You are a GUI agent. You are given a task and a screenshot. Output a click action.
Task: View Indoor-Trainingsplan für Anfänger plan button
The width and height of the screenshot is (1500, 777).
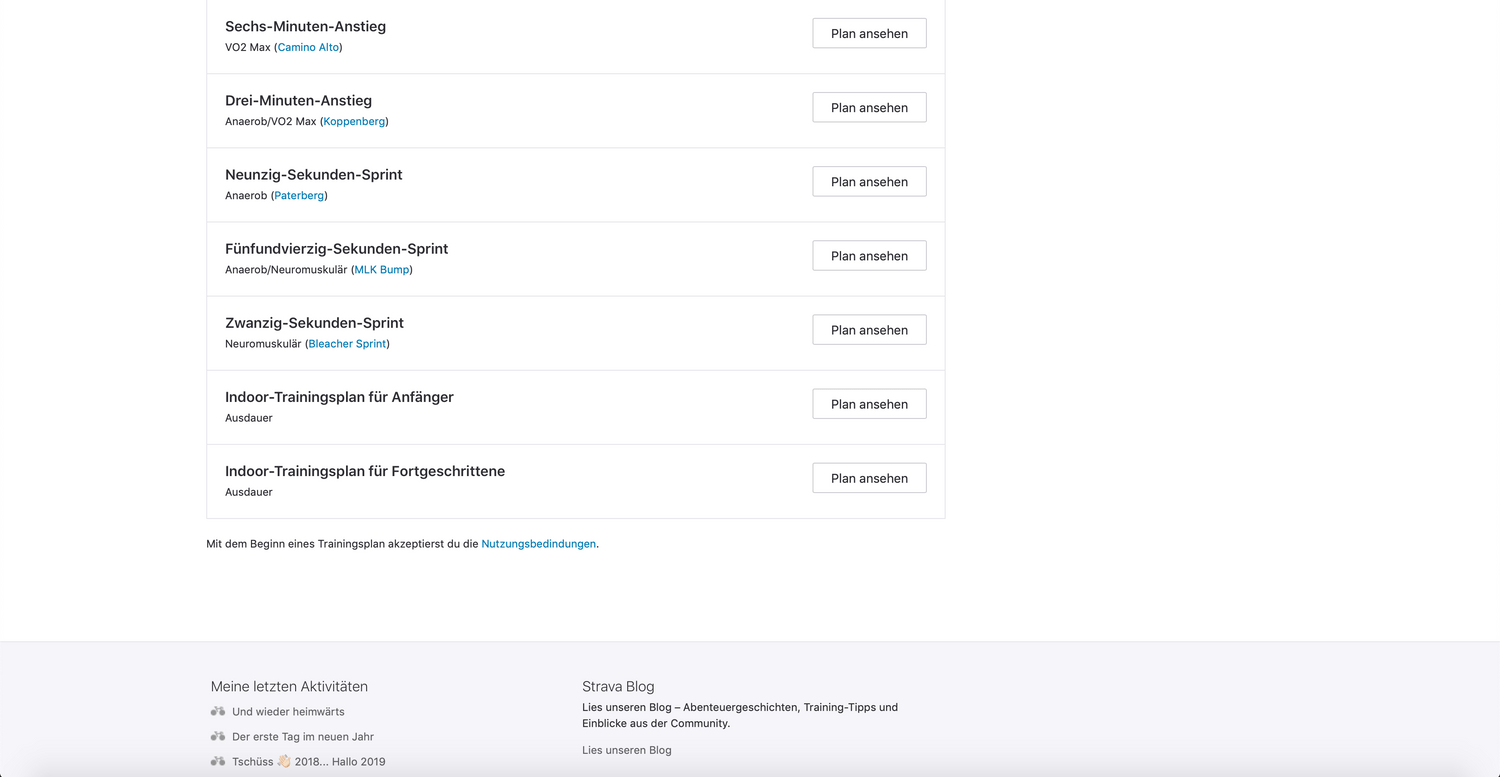(x=869, y=403)
